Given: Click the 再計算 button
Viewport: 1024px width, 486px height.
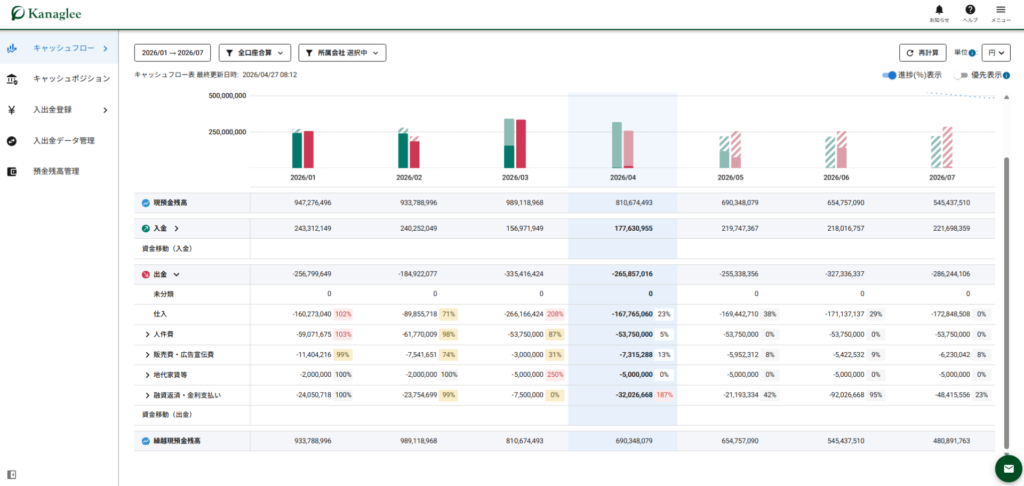Looking at the screenshot, I should click(x=923, y=53).
